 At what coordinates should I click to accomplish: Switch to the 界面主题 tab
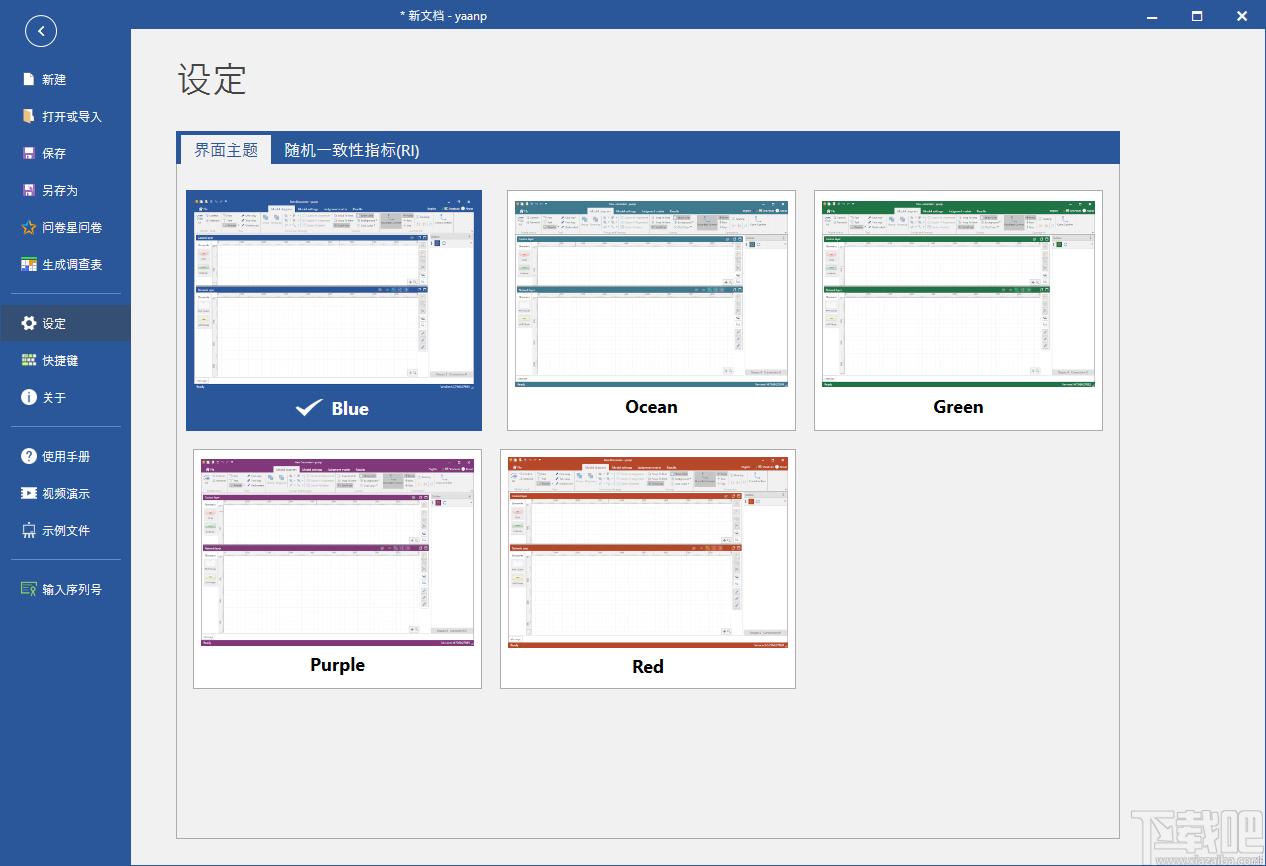coord(226,150)
